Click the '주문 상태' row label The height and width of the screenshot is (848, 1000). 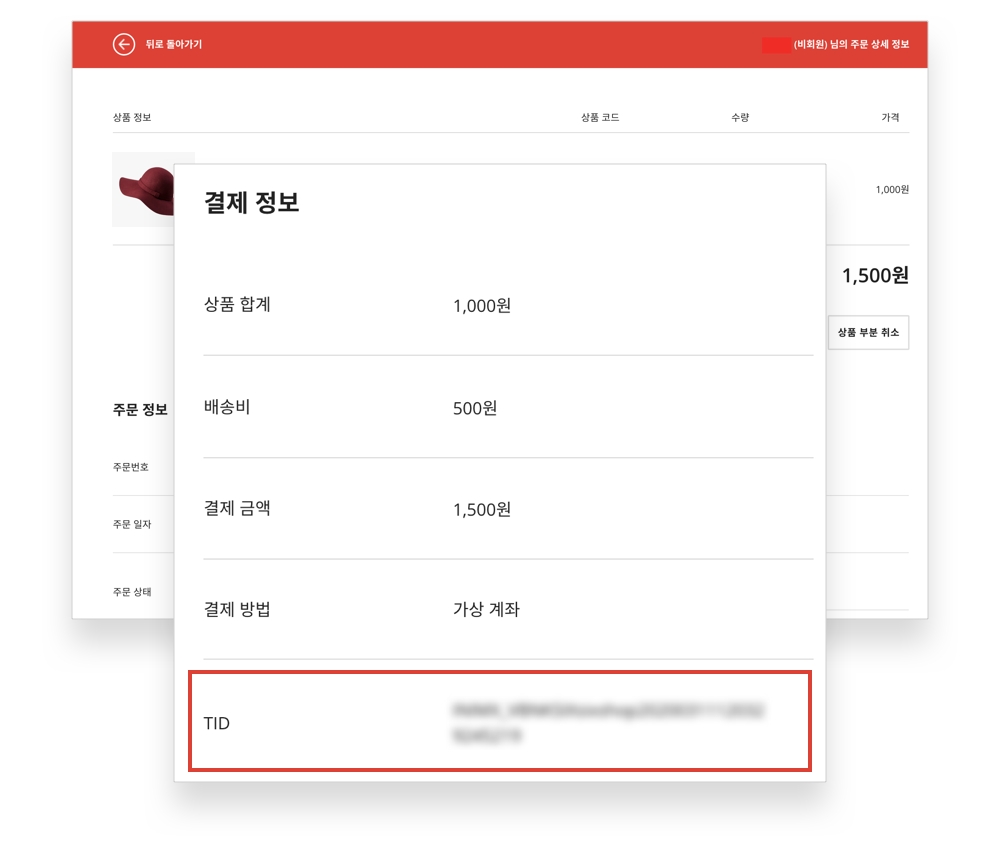pyautogui.click(x=132, y=591)
